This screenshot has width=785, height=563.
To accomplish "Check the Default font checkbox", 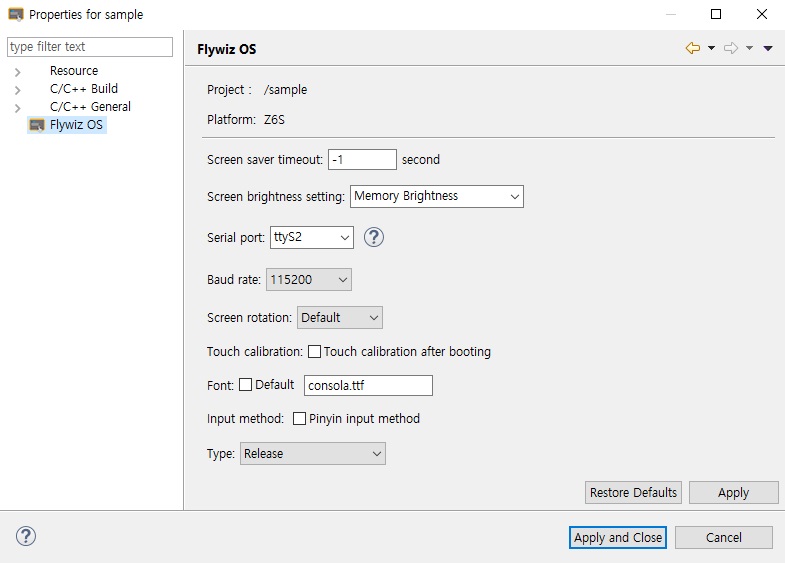I will 245,384.
